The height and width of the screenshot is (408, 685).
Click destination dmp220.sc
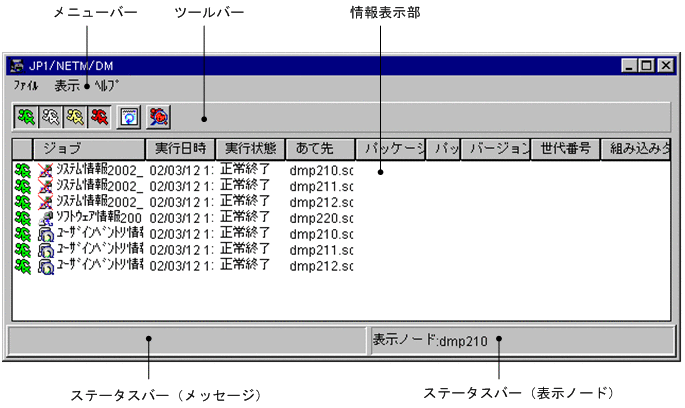321,218
